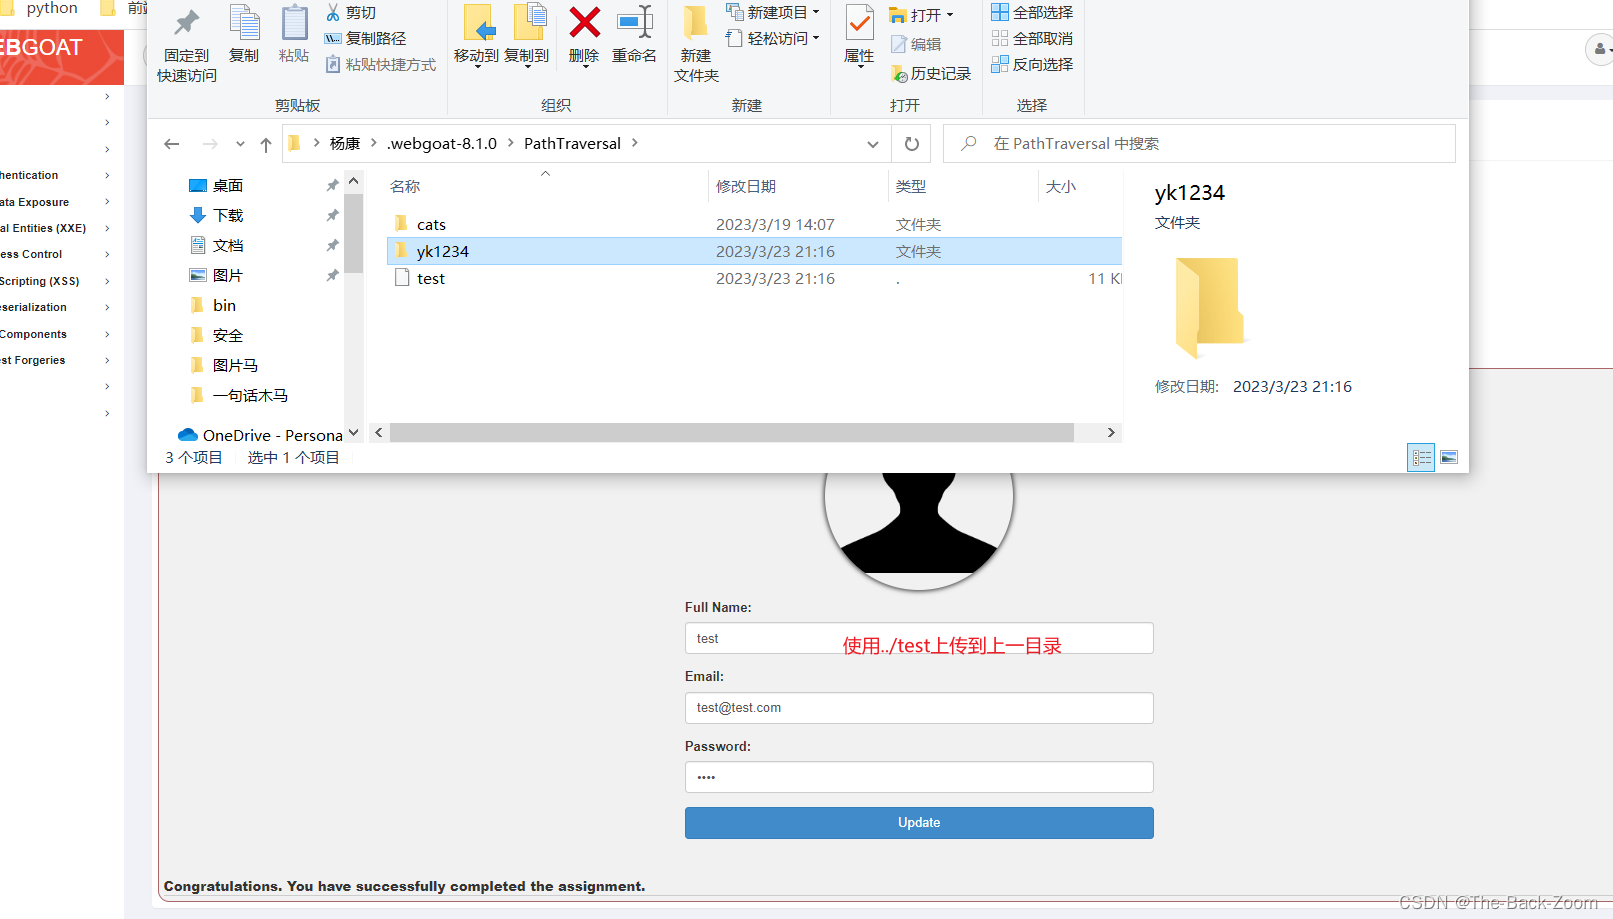The image size is (1613, 919).
Task: Switch to details view icon
Action: click(1421, 457)
